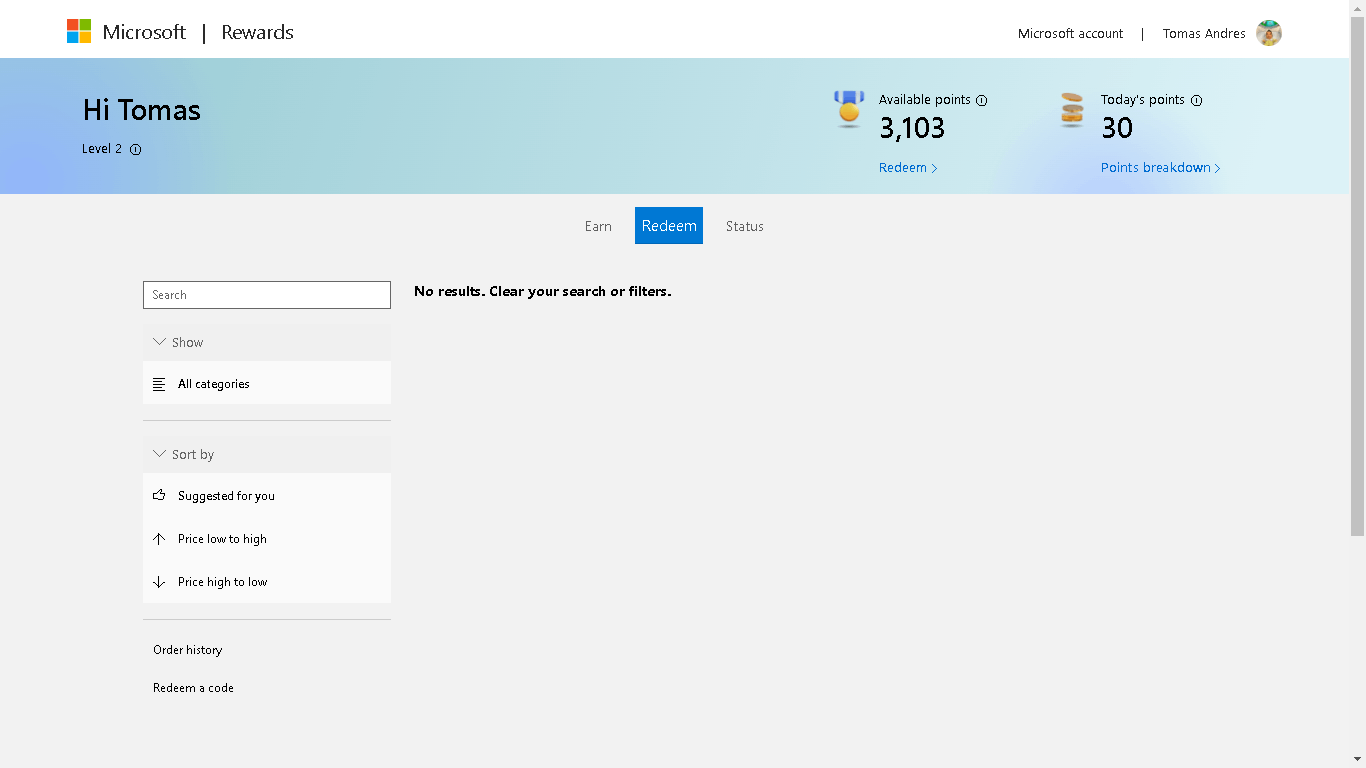The width and height of the screenshot is (1366, 768).
Task: Sort by Suggested for you
Action: (x=267, y=495)
